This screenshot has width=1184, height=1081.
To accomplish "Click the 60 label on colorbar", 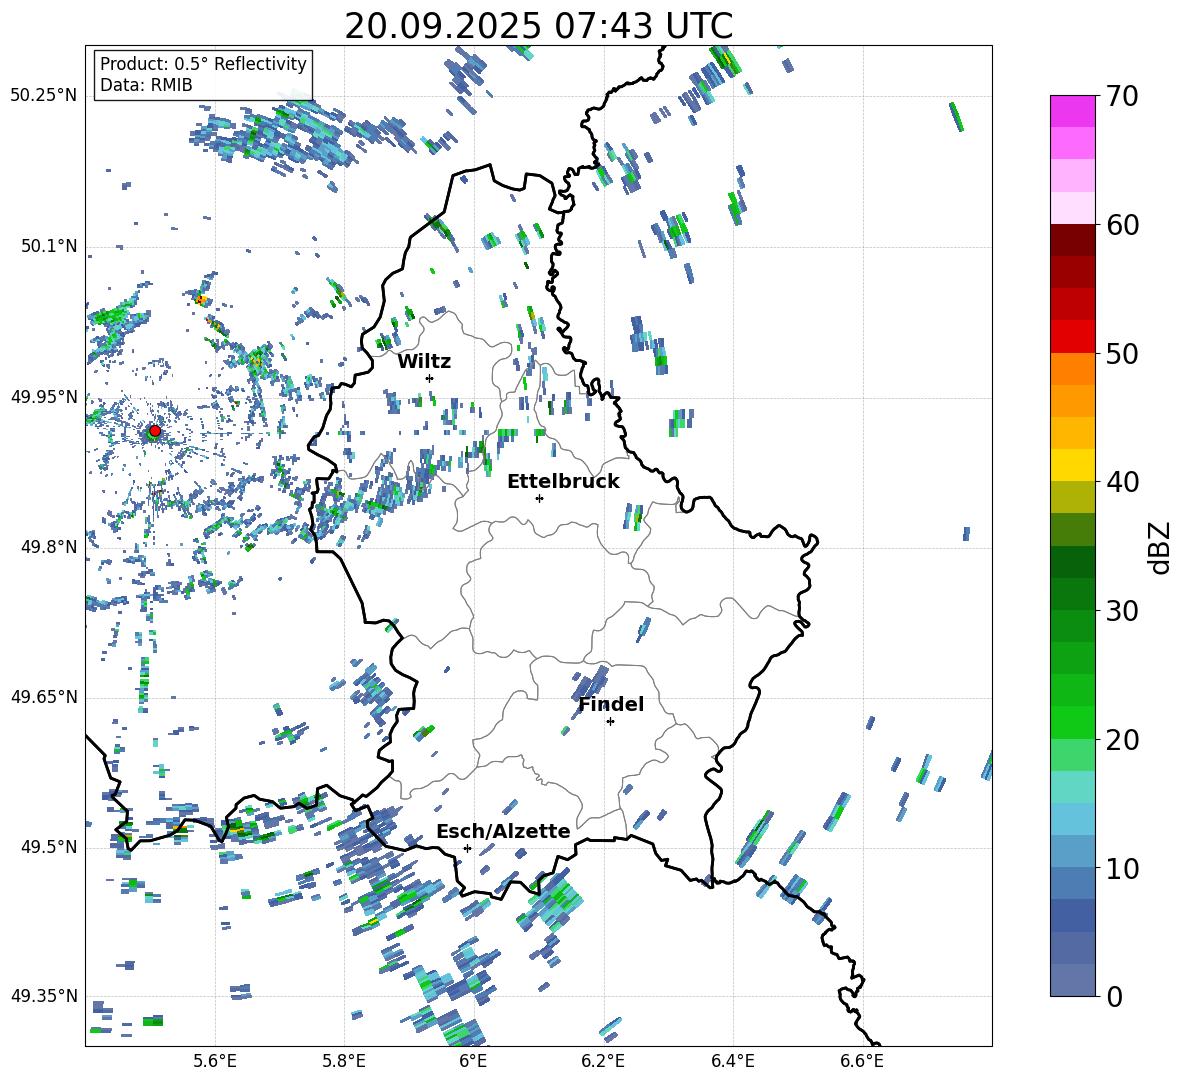I will [x=1122, y=225].
